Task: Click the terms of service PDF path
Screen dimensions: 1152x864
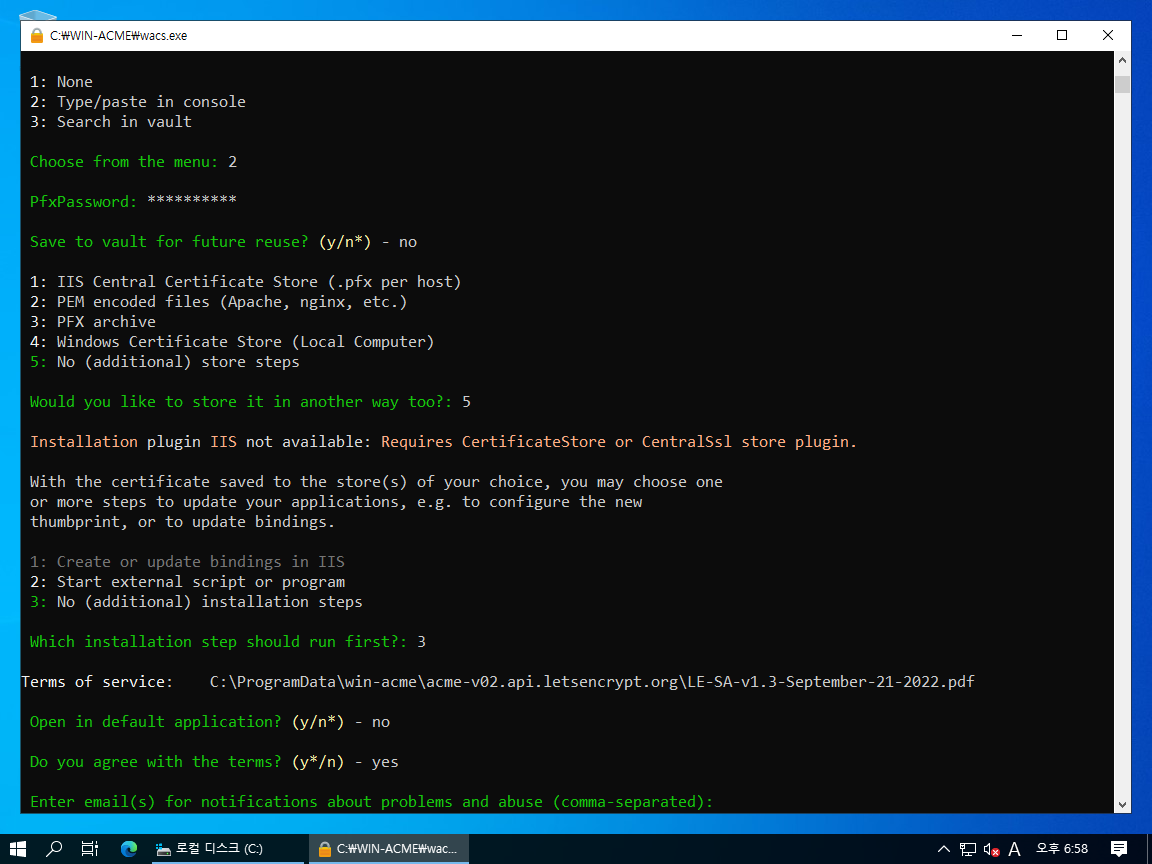Action: coord(592,682)
